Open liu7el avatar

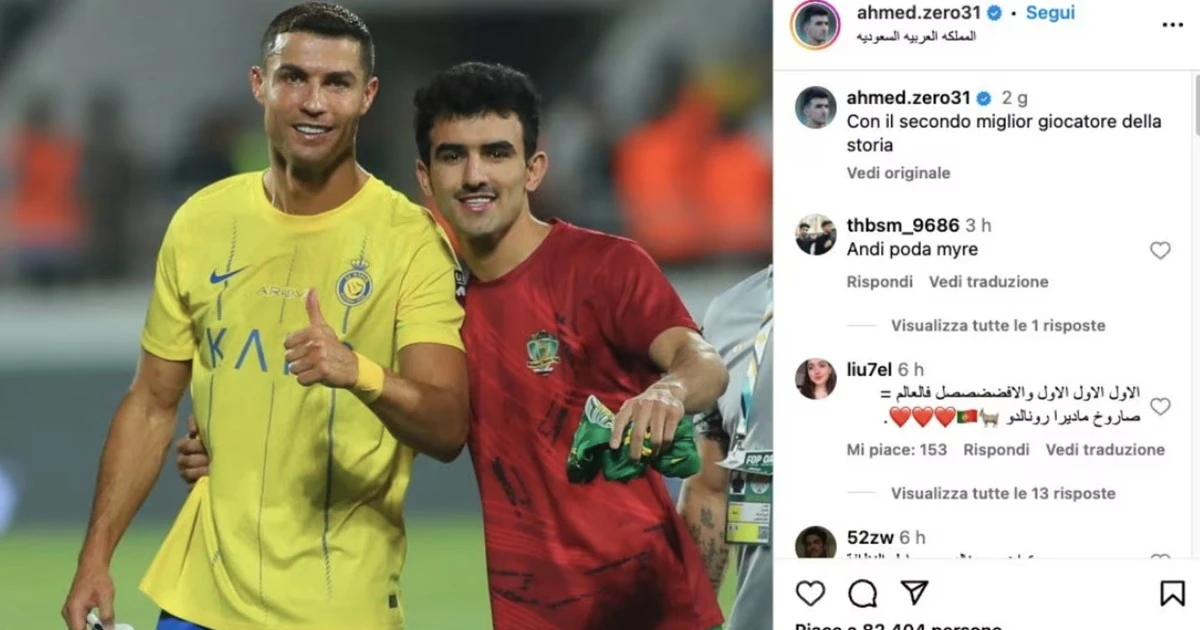click(816, 379)
